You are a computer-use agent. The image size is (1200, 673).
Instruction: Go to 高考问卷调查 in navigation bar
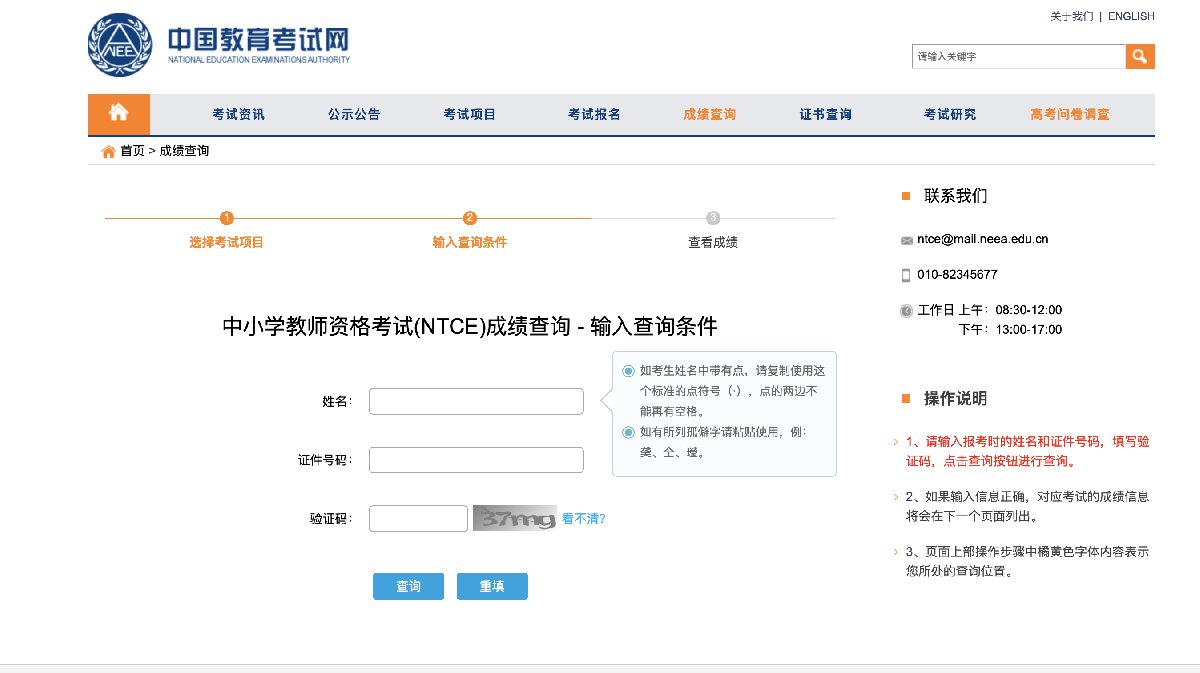coord(1070,114)
